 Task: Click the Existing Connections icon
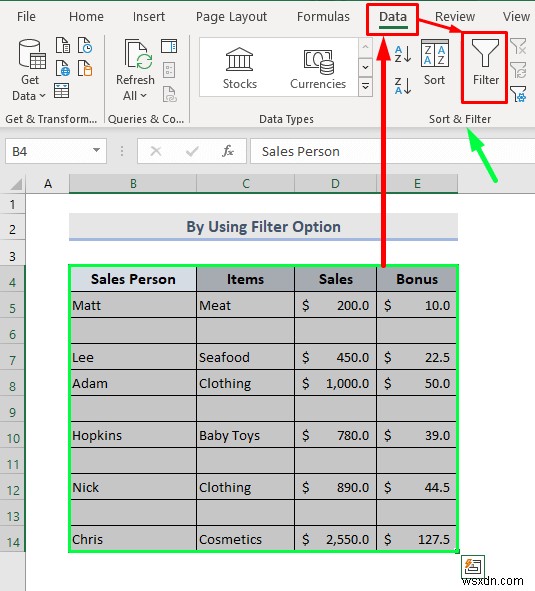point(85,68)
